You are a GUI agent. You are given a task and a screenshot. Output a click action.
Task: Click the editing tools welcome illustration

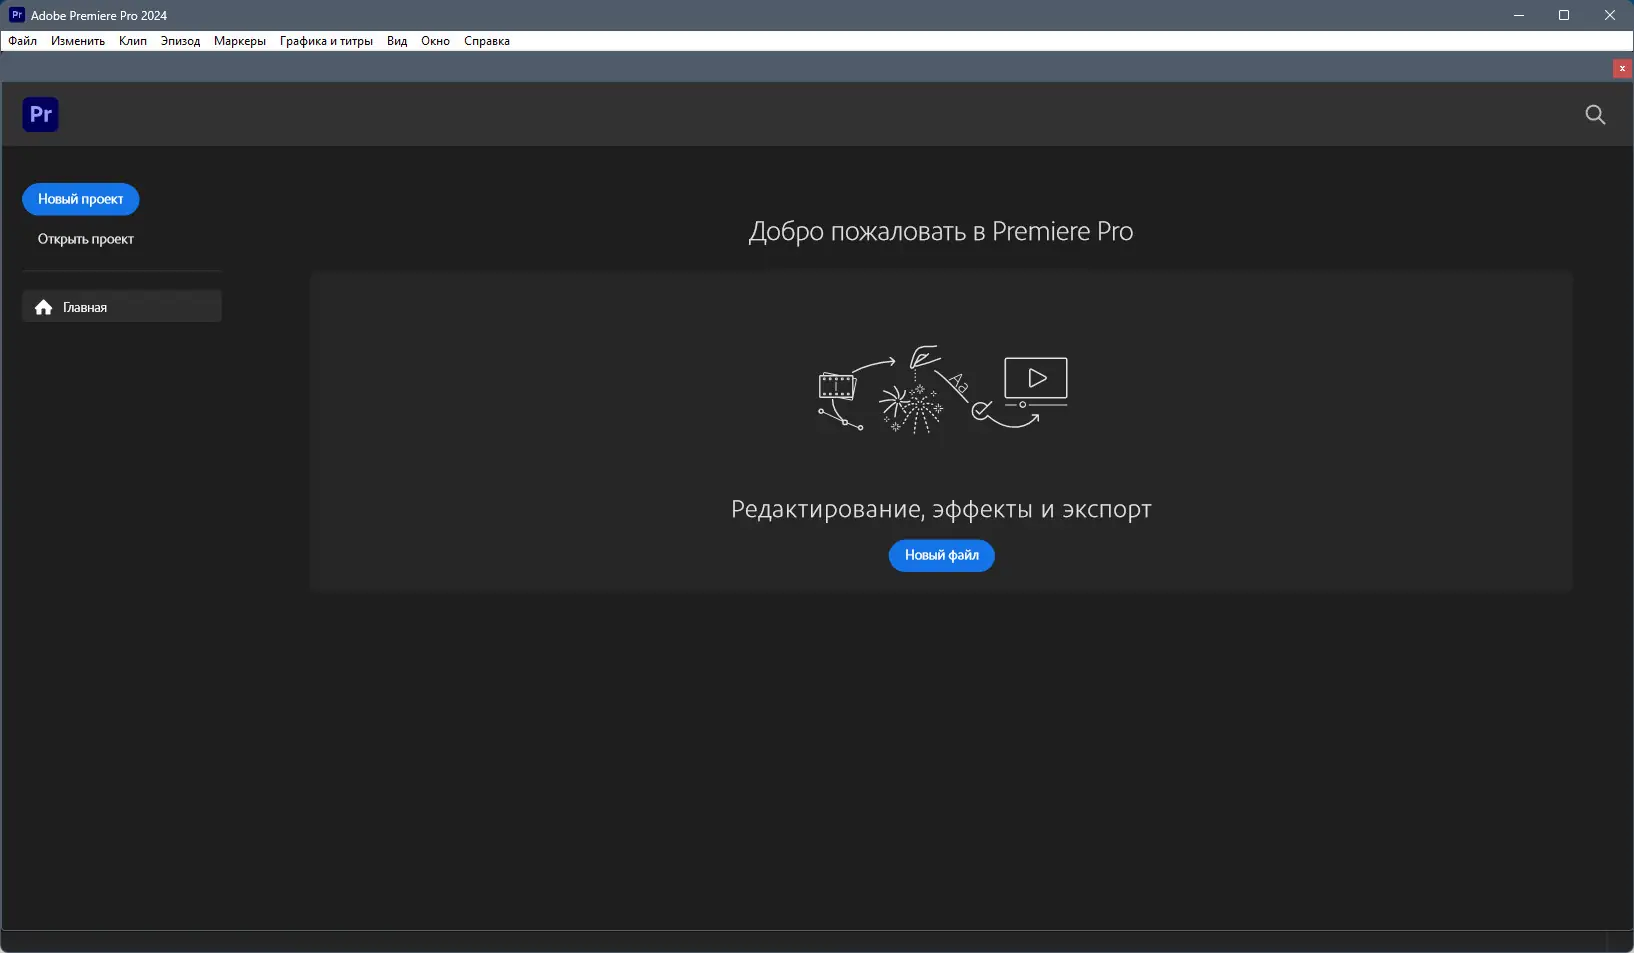coord(940,391)
